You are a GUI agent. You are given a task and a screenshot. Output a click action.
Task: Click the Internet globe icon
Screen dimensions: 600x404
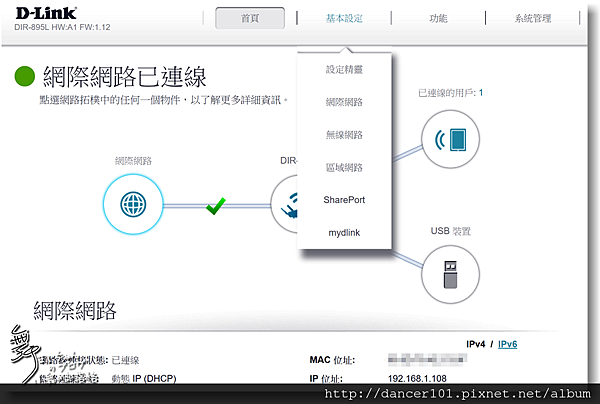tap(133, 204)
